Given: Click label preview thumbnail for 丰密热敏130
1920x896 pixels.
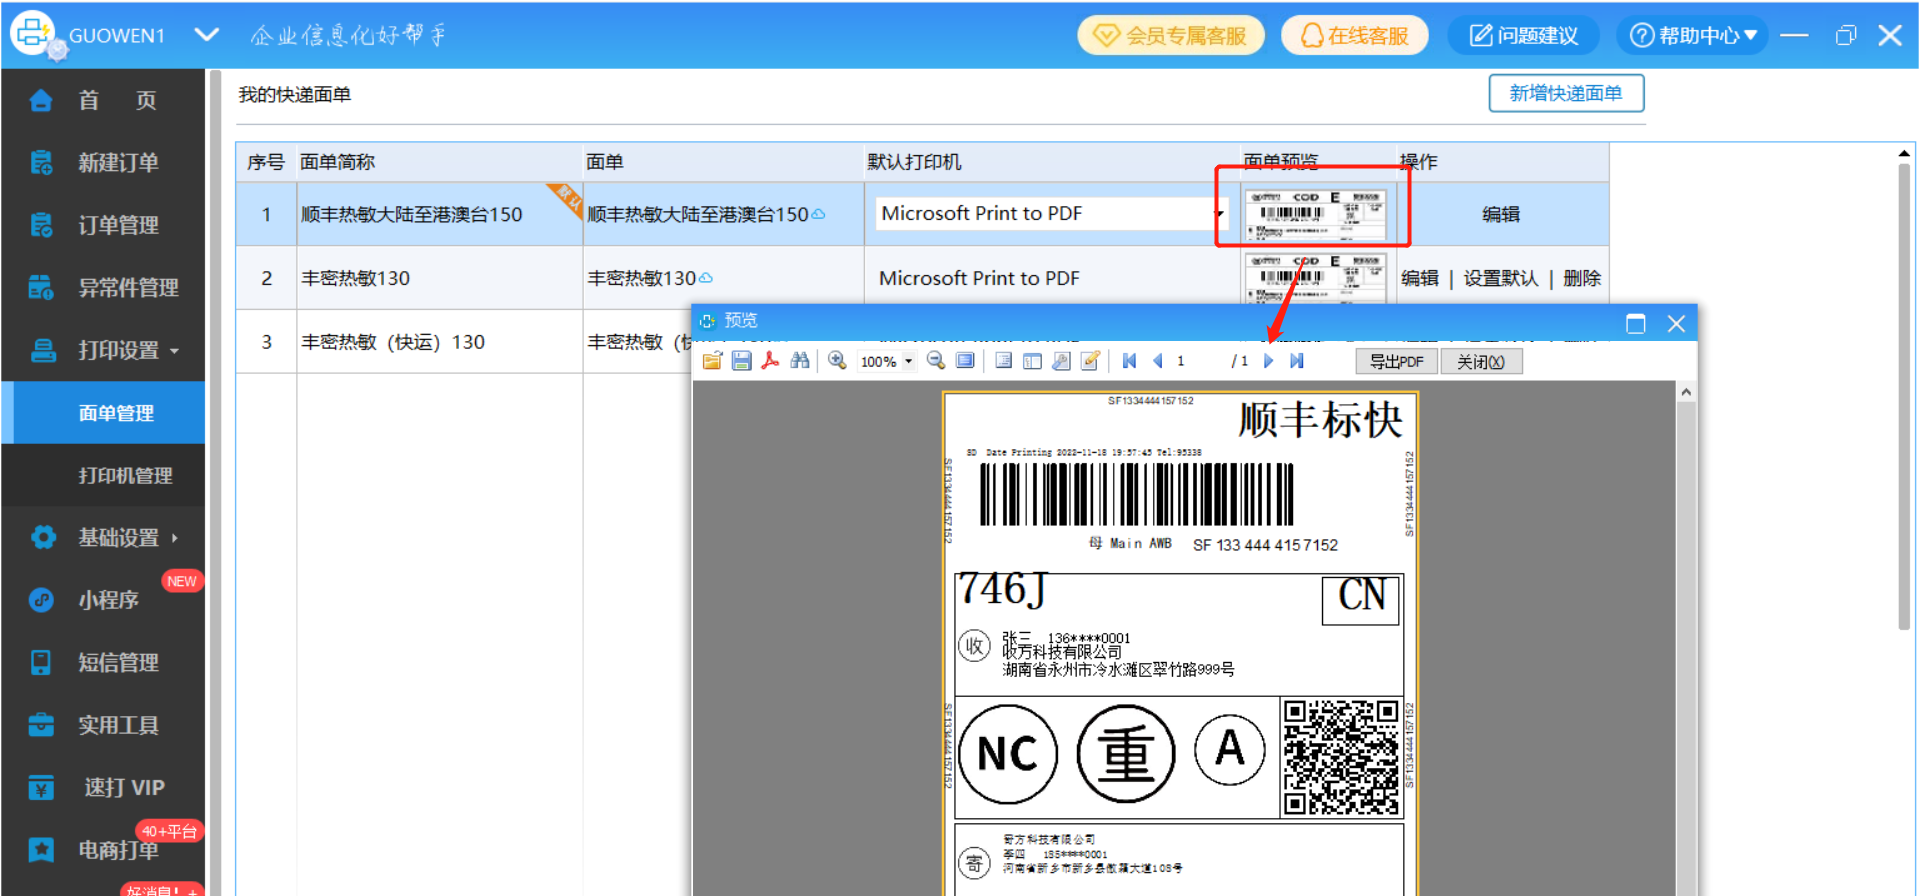Looking at the screenshot, I should click(x=1318, y=277).
